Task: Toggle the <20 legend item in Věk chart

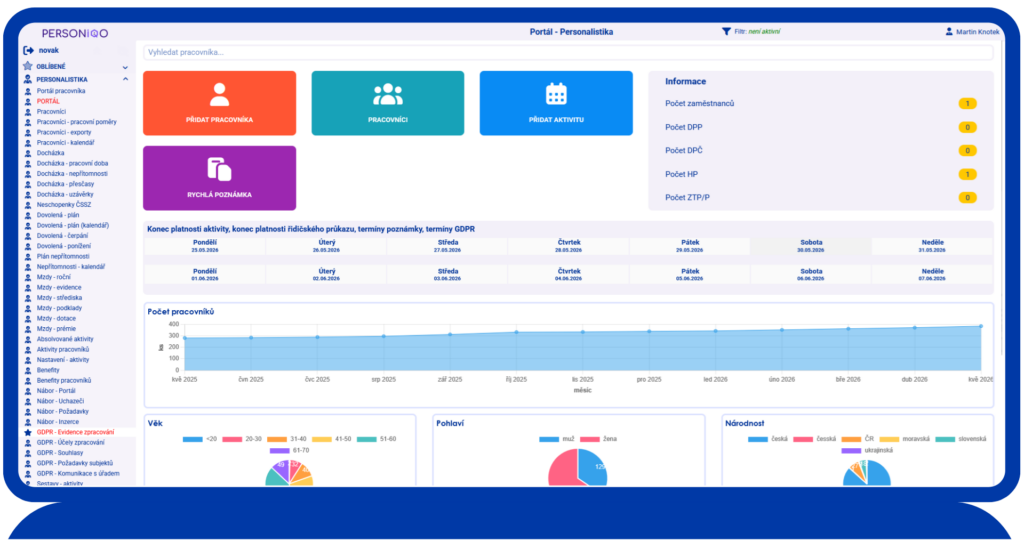Action: (200, 439)
